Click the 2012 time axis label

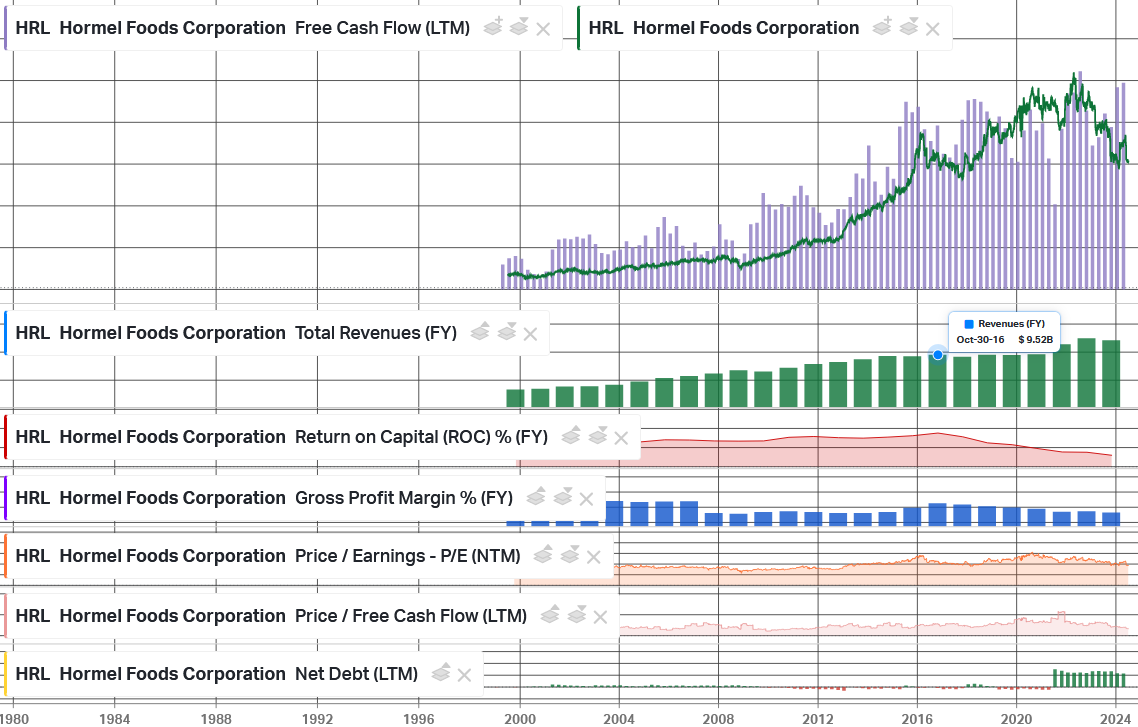click(818, 719)
